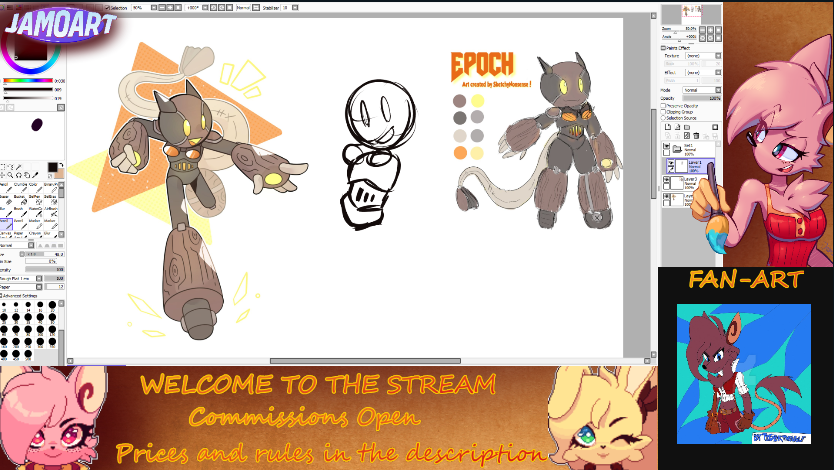This screenshot has height=470, width=834.
Task: Click the Stabilizer value field
Action: (286, 8)
